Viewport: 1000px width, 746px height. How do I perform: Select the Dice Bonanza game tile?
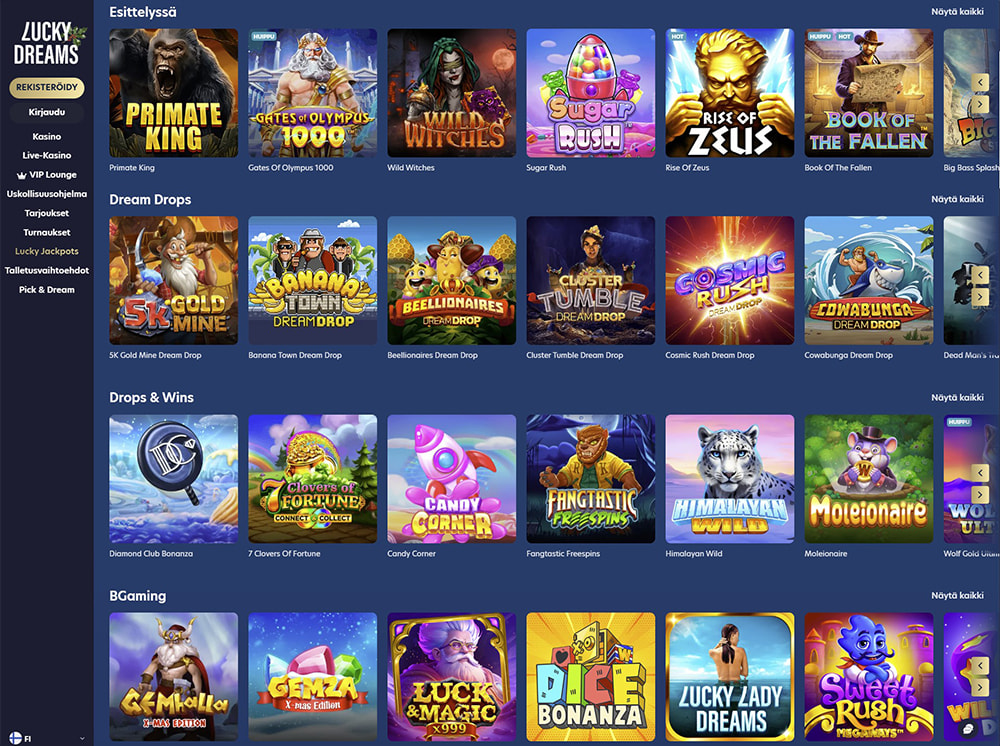(591, 677)
